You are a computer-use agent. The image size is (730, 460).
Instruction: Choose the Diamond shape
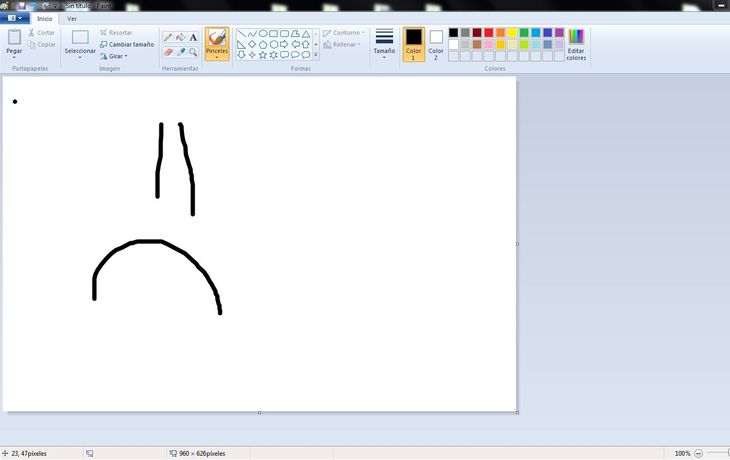coord(252,44)
